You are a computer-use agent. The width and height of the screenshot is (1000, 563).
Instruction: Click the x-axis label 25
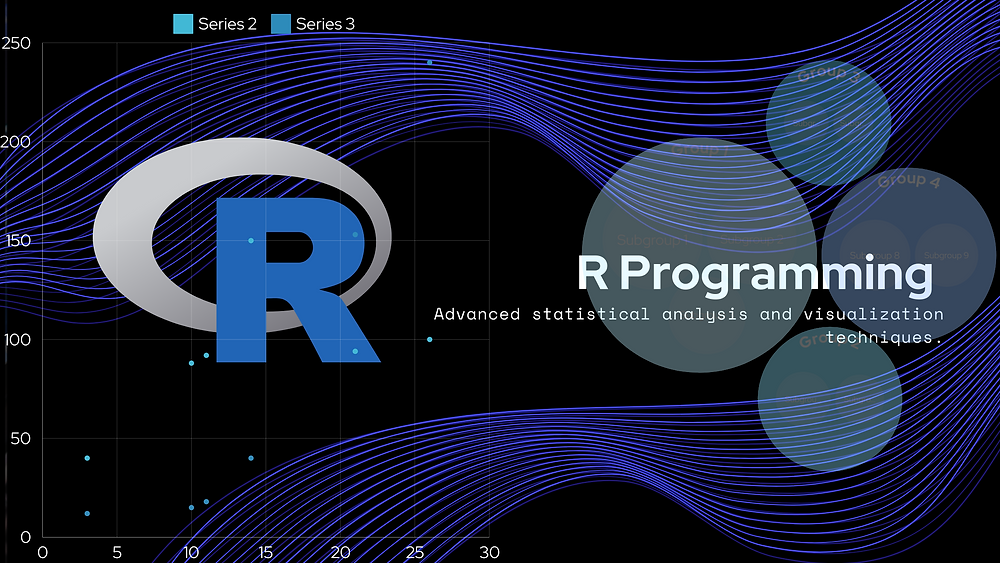[415, 552]
